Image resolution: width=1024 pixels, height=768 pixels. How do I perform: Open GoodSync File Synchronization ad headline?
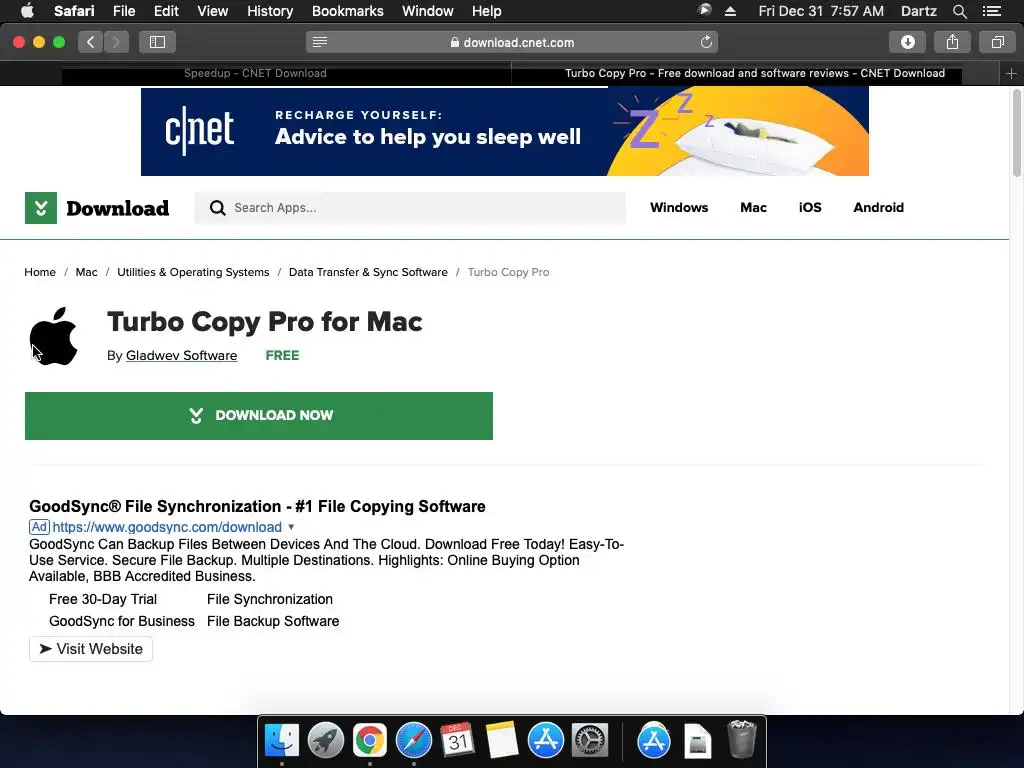[x=257, y=506]
